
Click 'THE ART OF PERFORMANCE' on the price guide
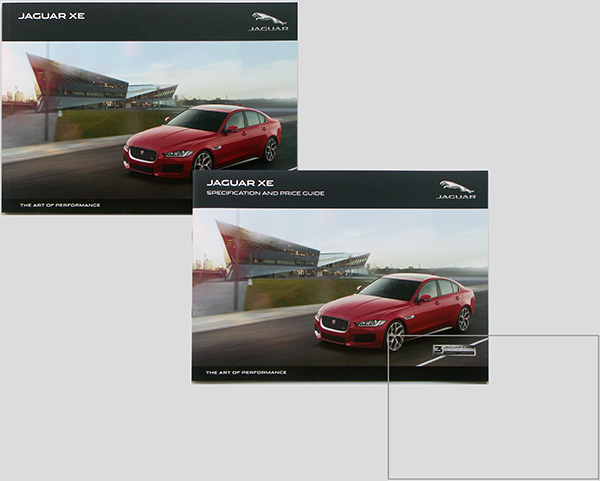point(246,372)
